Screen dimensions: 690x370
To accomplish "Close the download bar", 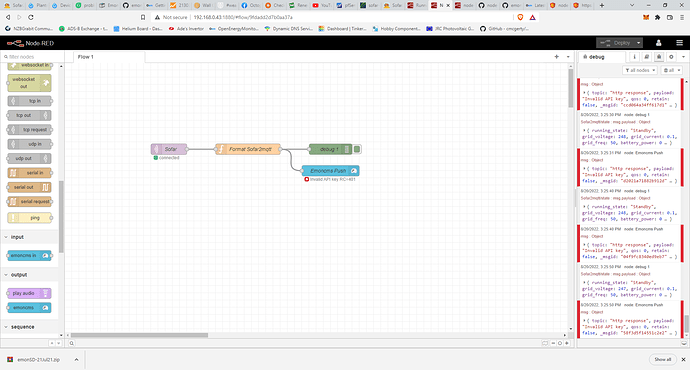I will 683,359.
